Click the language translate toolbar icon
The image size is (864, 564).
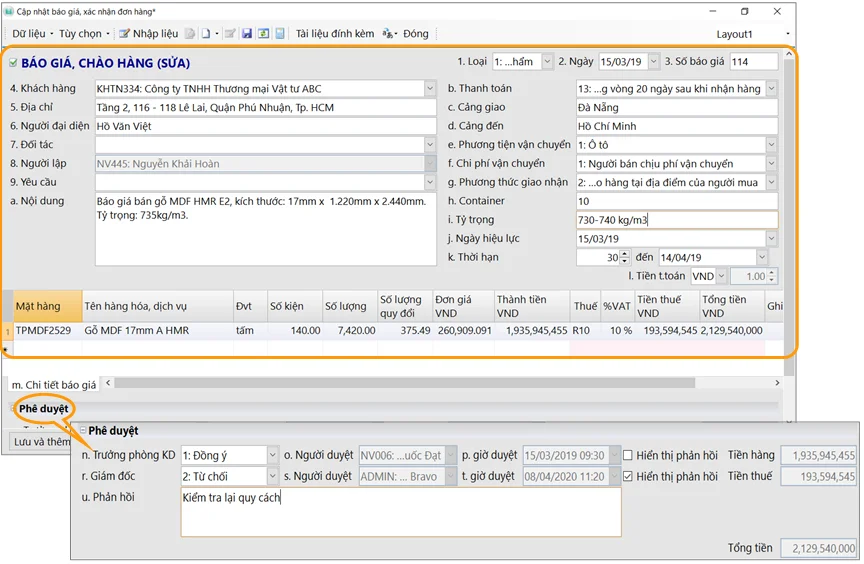388,34
